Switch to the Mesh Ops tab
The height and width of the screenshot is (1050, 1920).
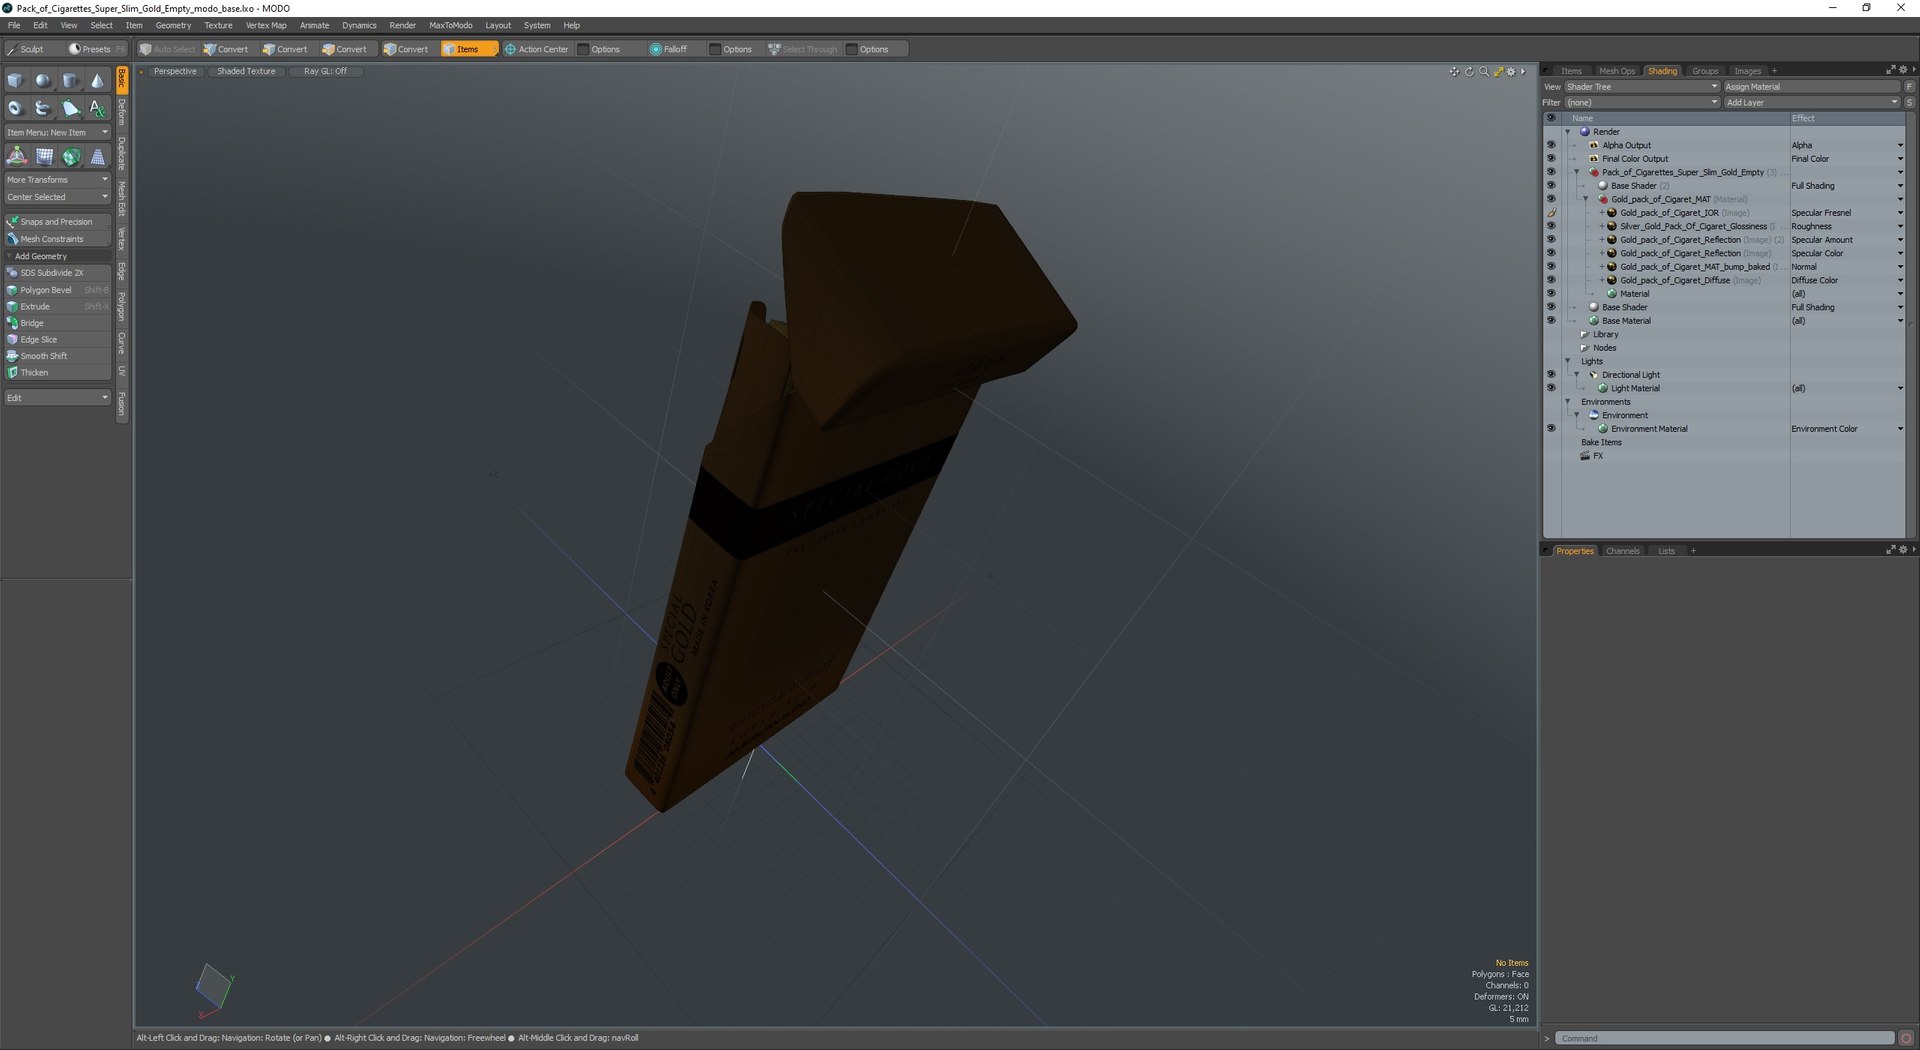coord(1616,71)
